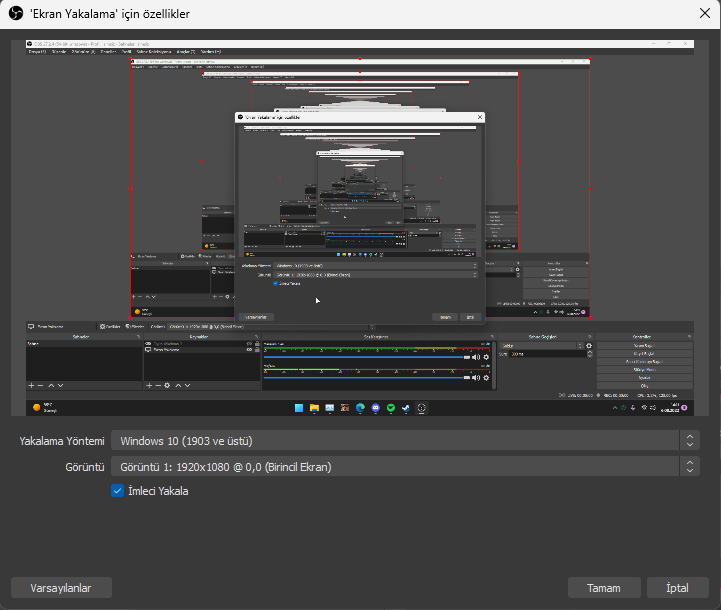Cancel with the İptal button
This screenshot has width=721, height=610.
coord(677,588)
